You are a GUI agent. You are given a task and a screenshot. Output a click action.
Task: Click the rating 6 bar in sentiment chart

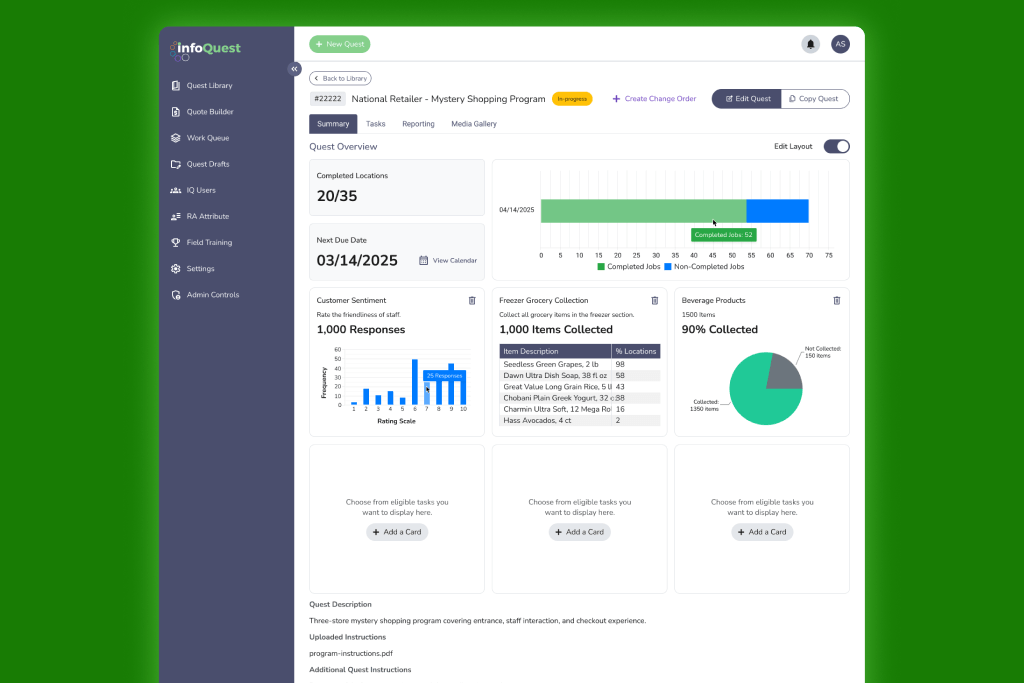pos(415,382)
